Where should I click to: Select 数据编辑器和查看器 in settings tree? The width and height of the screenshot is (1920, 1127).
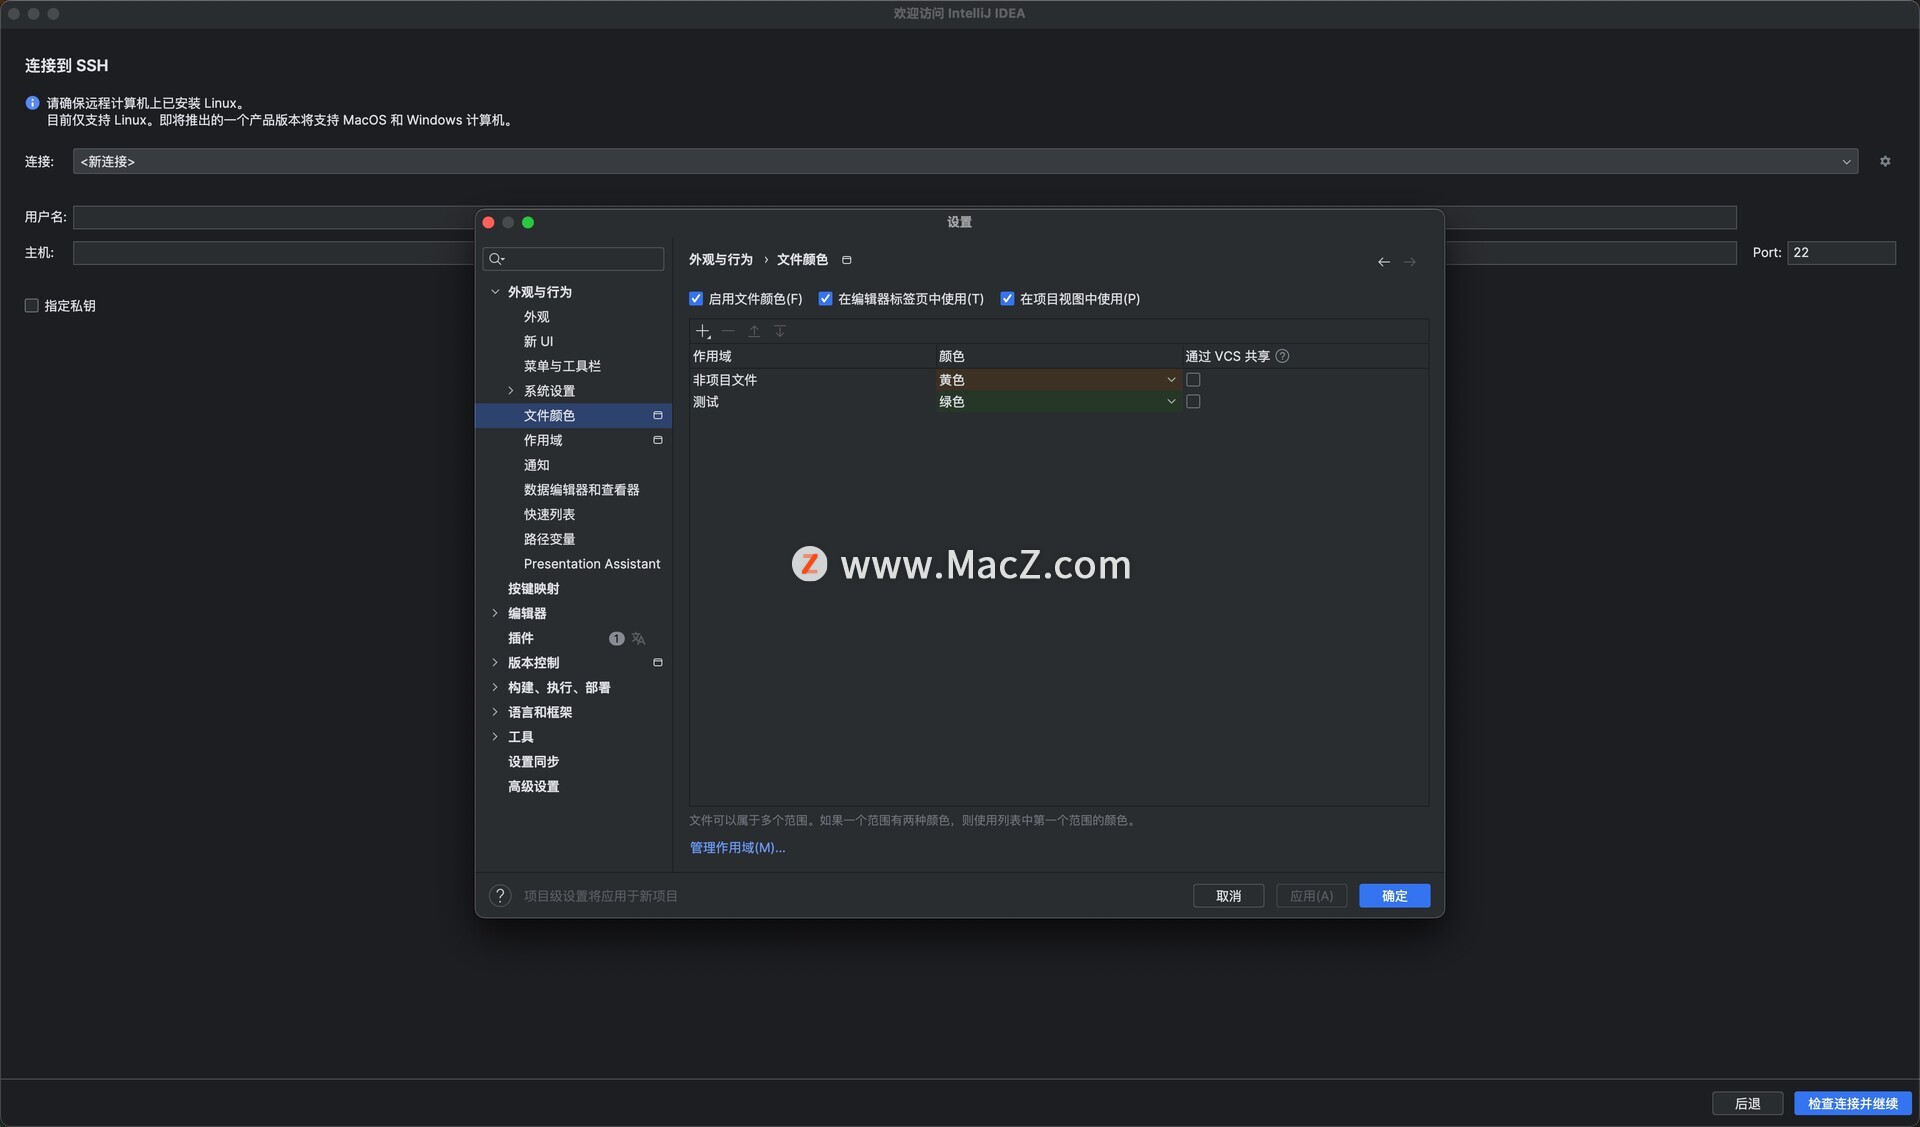[581, 490]
